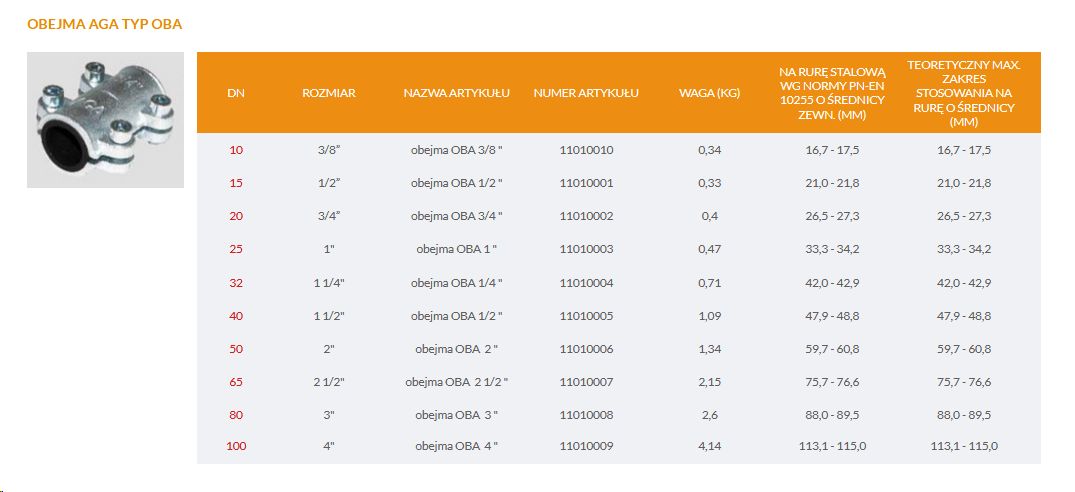Click steel pipe diameter '59,7 - 60,8'
Viewport: 1075px width, 492px height.
click(832, 349)
